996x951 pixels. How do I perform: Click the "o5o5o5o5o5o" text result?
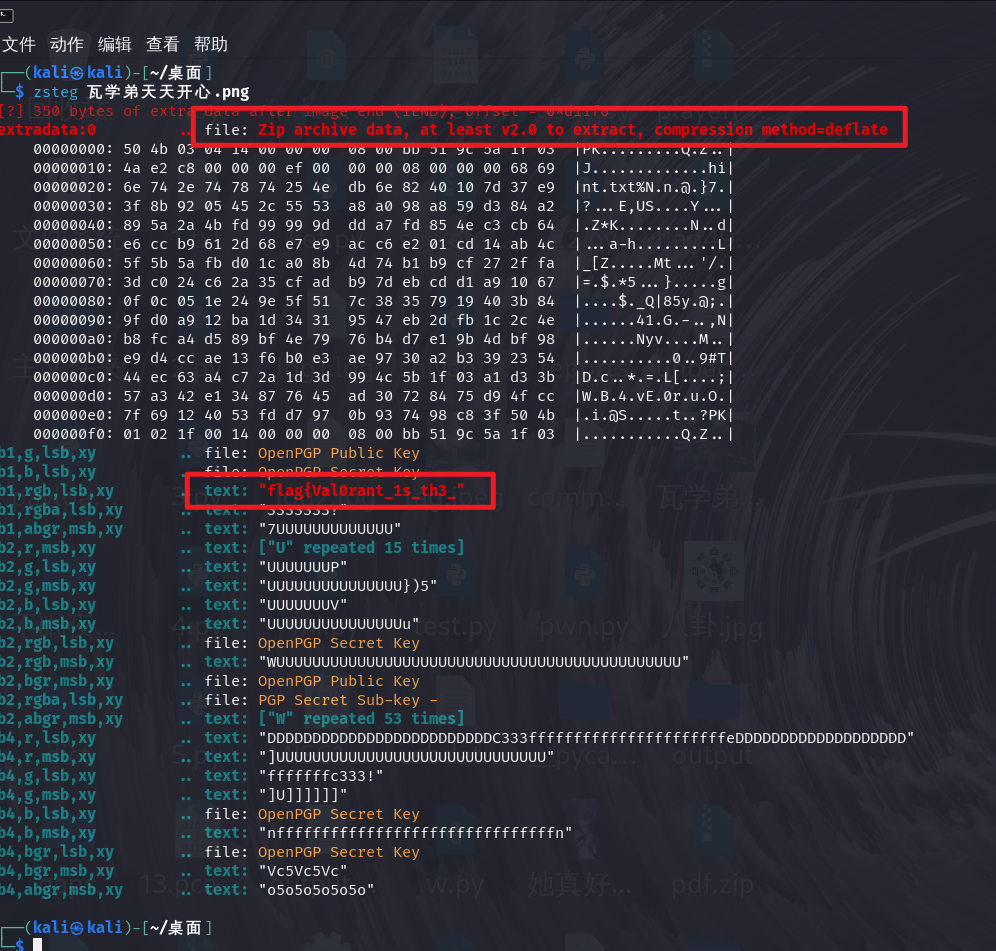[x=318, y=890]
